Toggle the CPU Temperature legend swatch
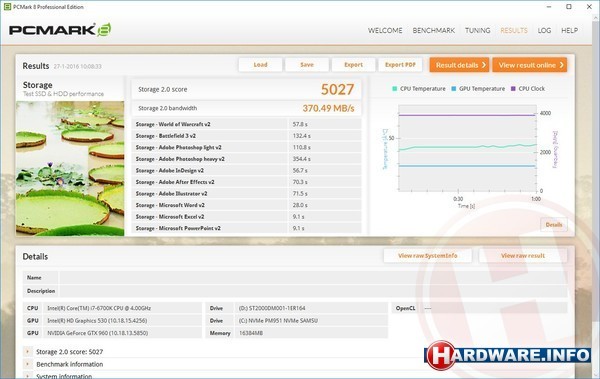The width and height of the screenshot is (600, 379). tap(395, 88)
